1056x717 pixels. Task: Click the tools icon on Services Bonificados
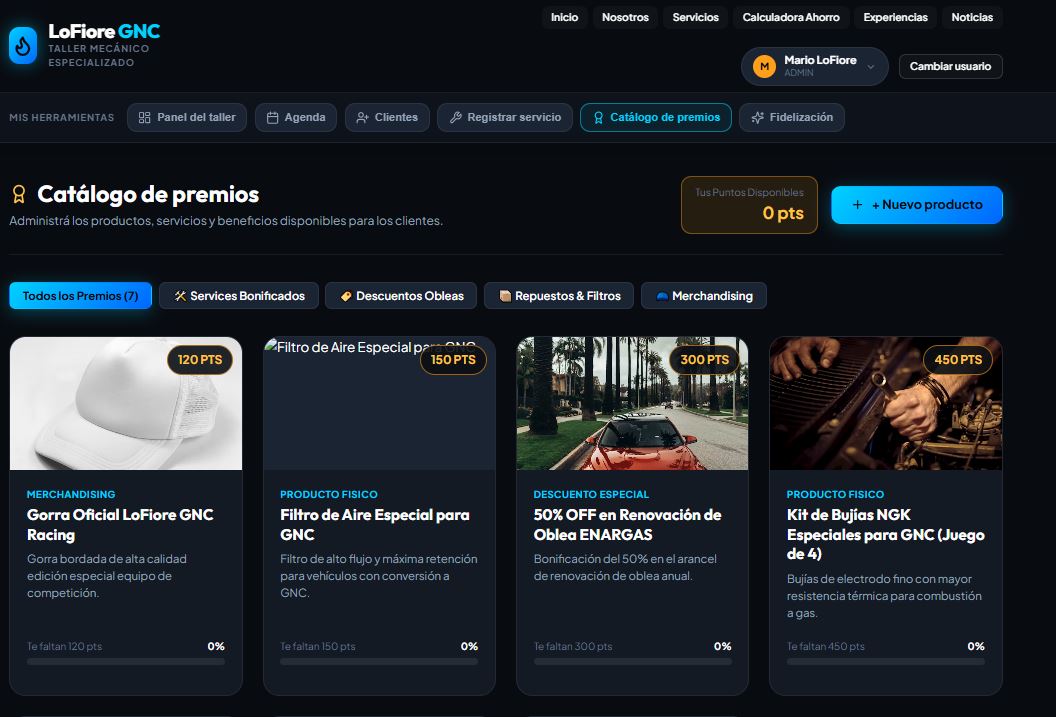tap(180, 296)
